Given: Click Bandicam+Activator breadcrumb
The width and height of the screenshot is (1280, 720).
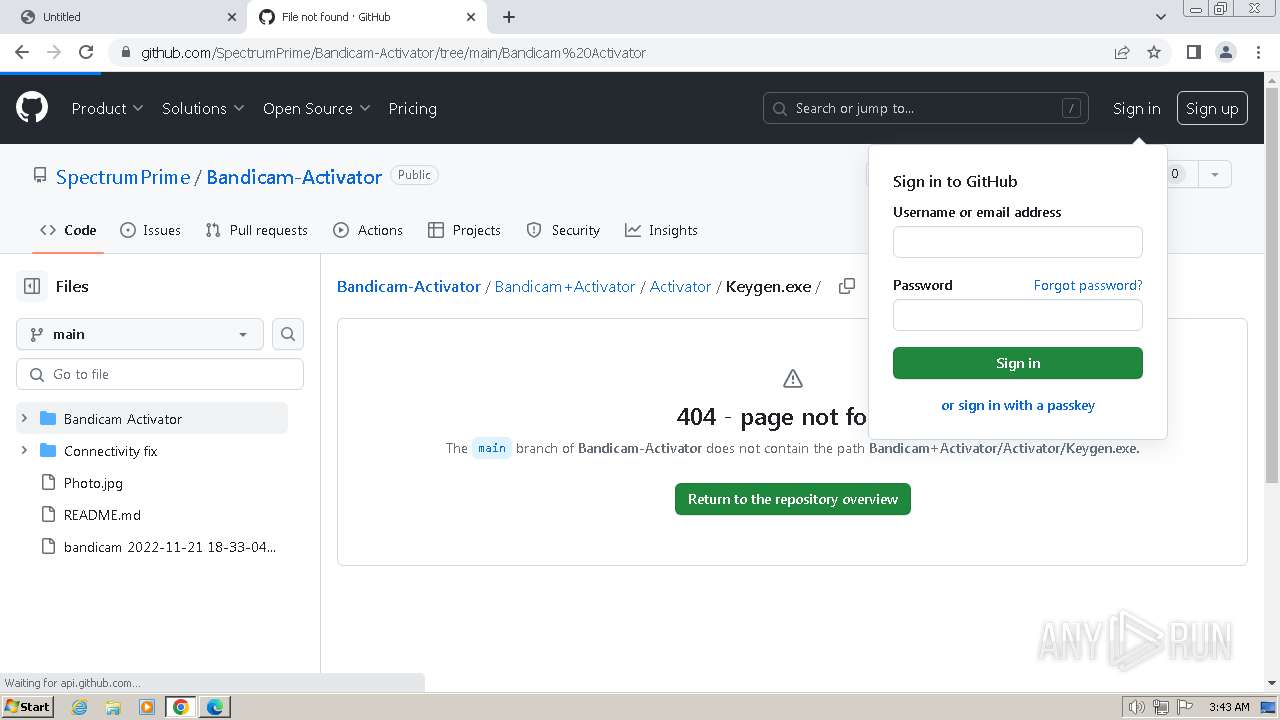Looking at the screenshot, I should pos(565,286).
